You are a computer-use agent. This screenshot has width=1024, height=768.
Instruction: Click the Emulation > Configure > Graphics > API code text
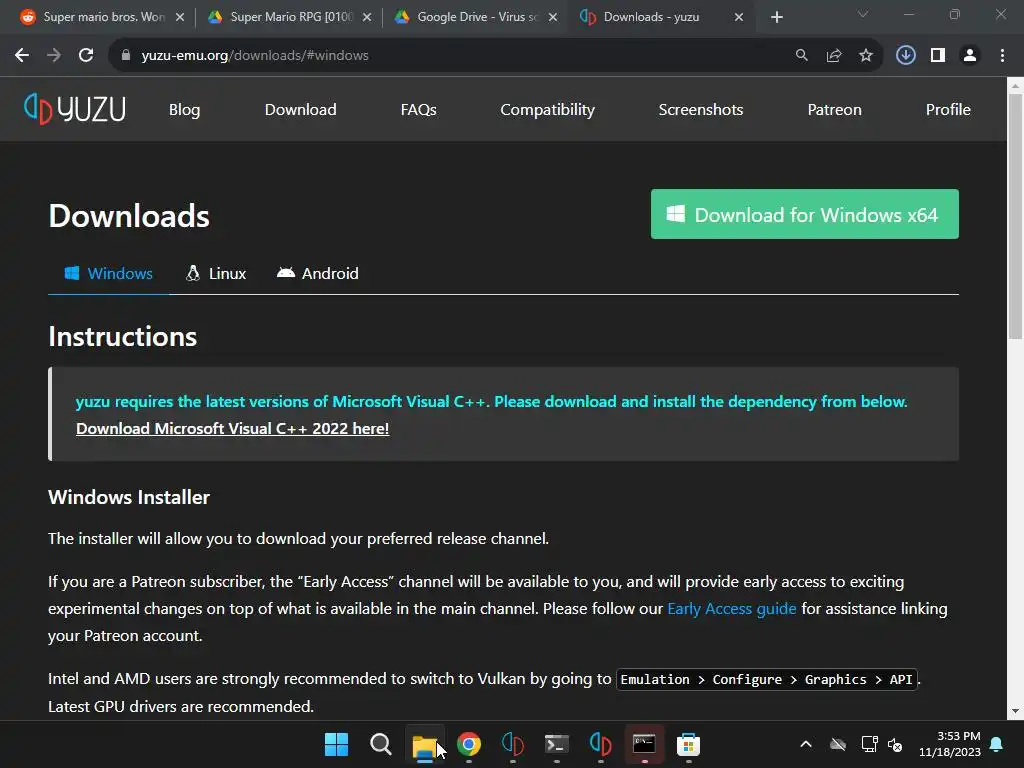tap(767, 679)
